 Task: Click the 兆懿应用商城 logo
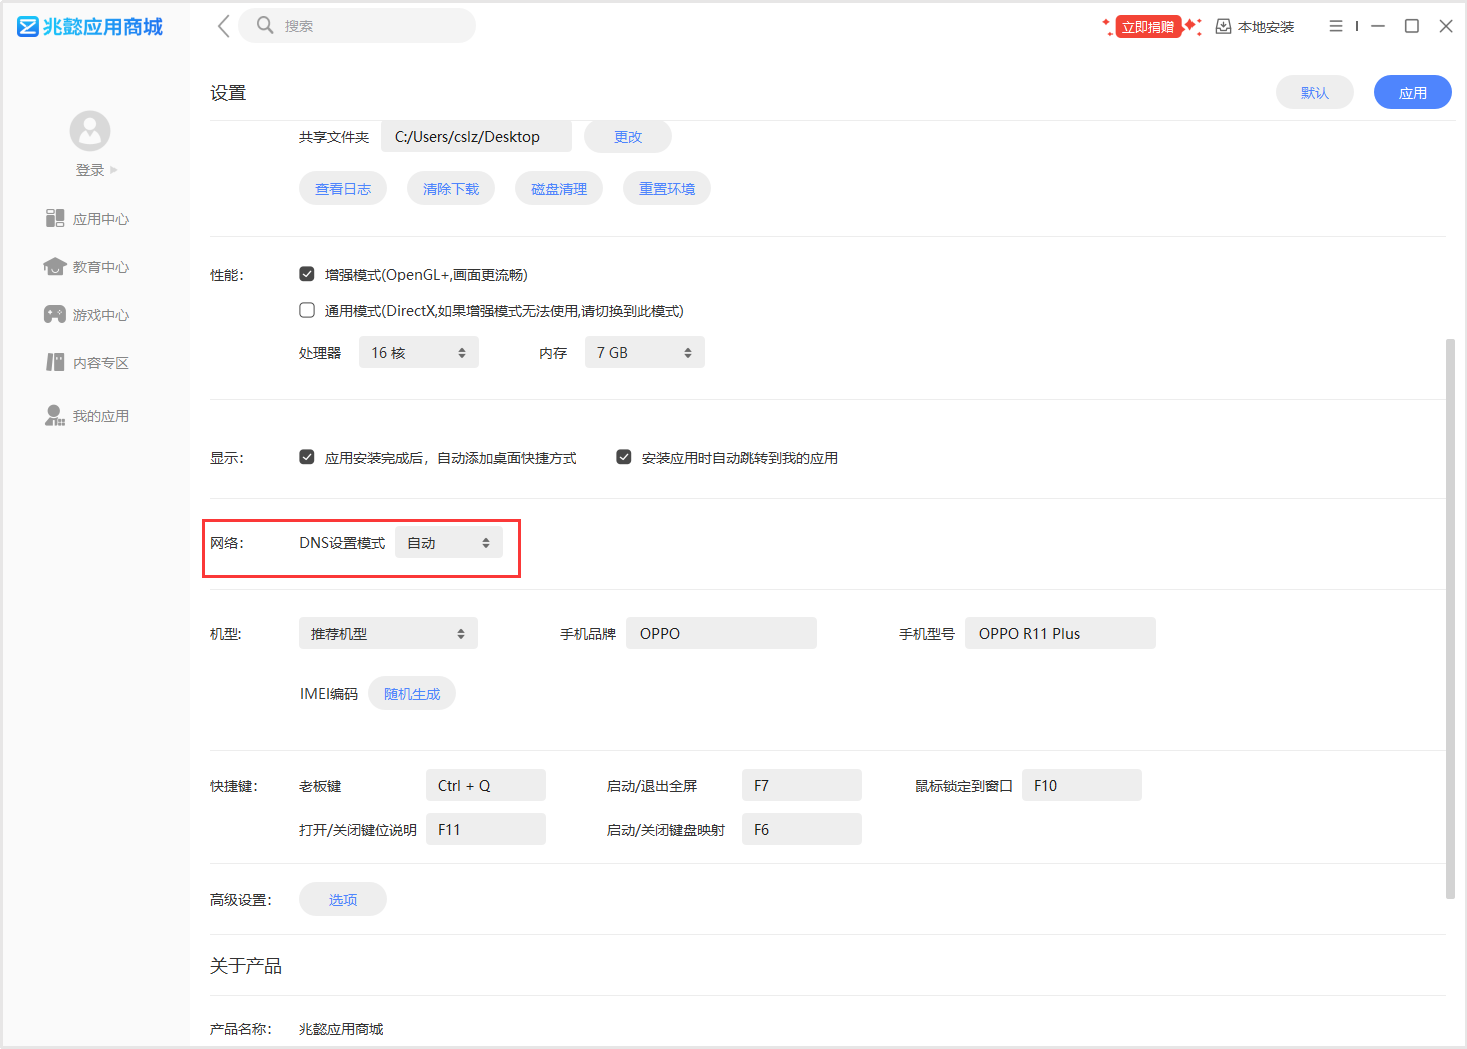[90, 27]
